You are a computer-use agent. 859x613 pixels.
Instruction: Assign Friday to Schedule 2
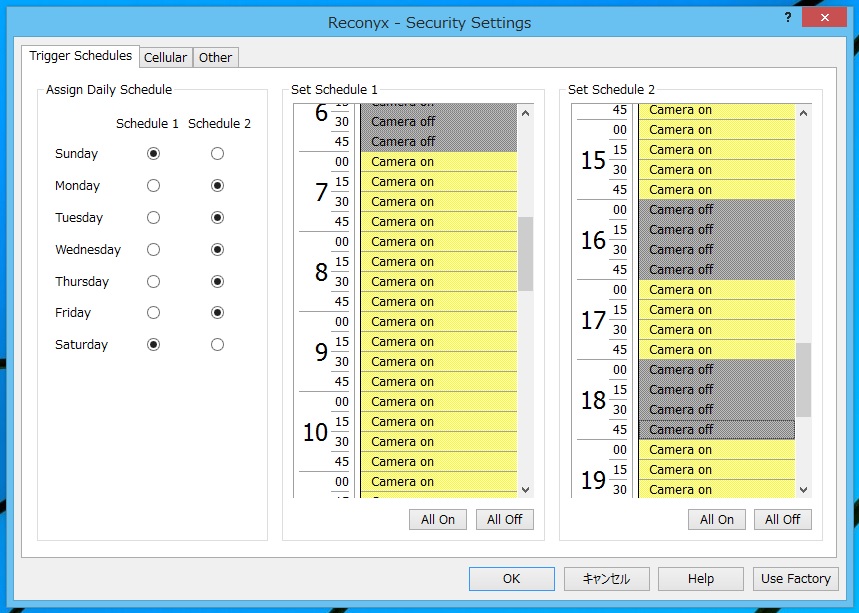(x=217, y=313)
